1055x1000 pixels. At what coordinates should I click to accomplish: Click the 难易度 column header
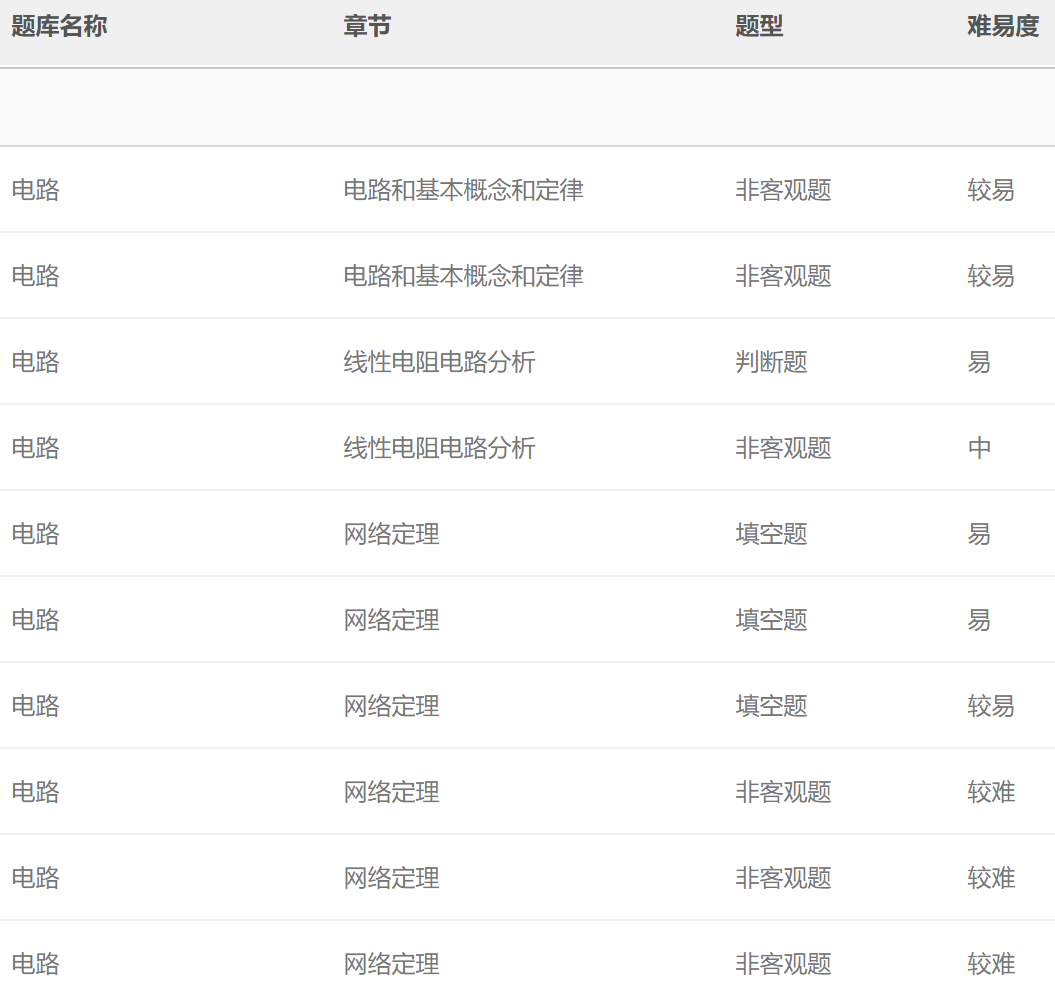coord(1003,27)
